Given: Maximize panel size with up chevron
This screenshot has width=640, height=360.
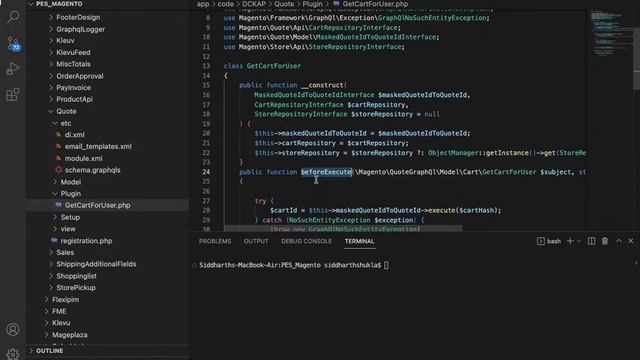Looking at the screenshot, I should click(x=619, y=241).
